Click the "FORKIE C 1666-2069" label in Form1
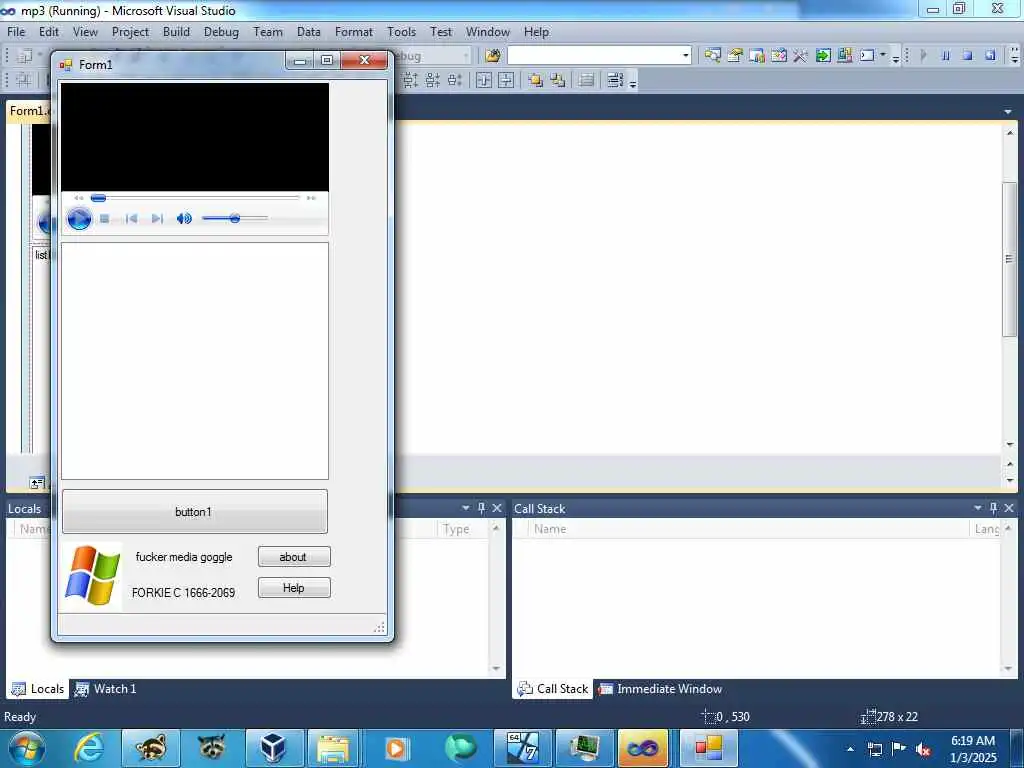The width and height of the screenshot is (1024, 768). click(184, 593)
